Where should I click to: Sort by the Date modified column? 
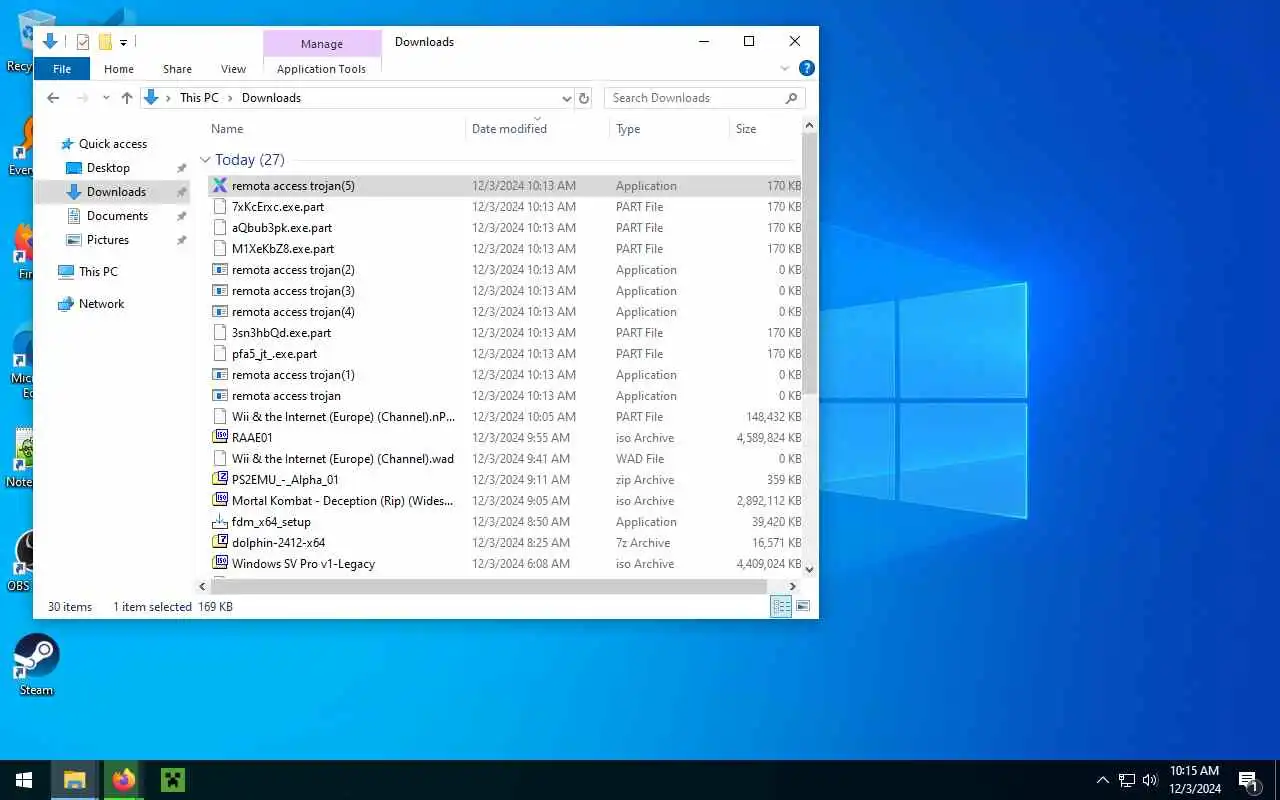coord(538,129)
